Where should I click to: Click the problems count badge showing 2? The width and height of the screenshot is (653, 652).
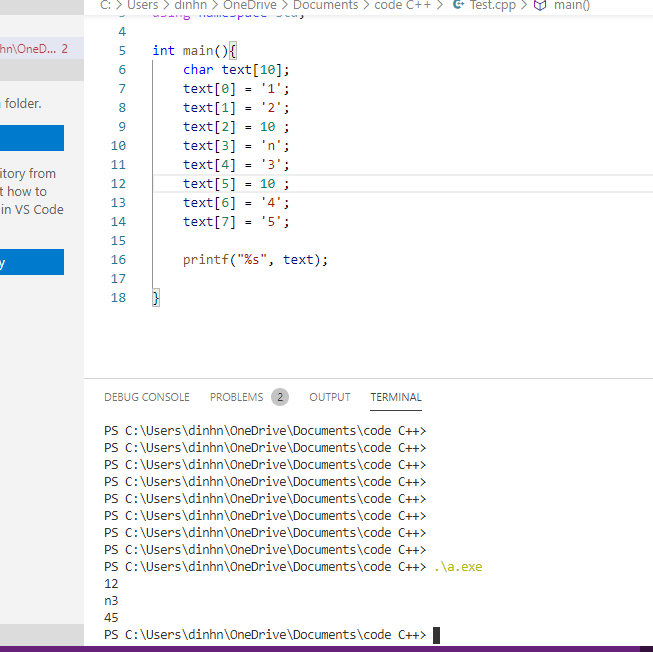280,397
